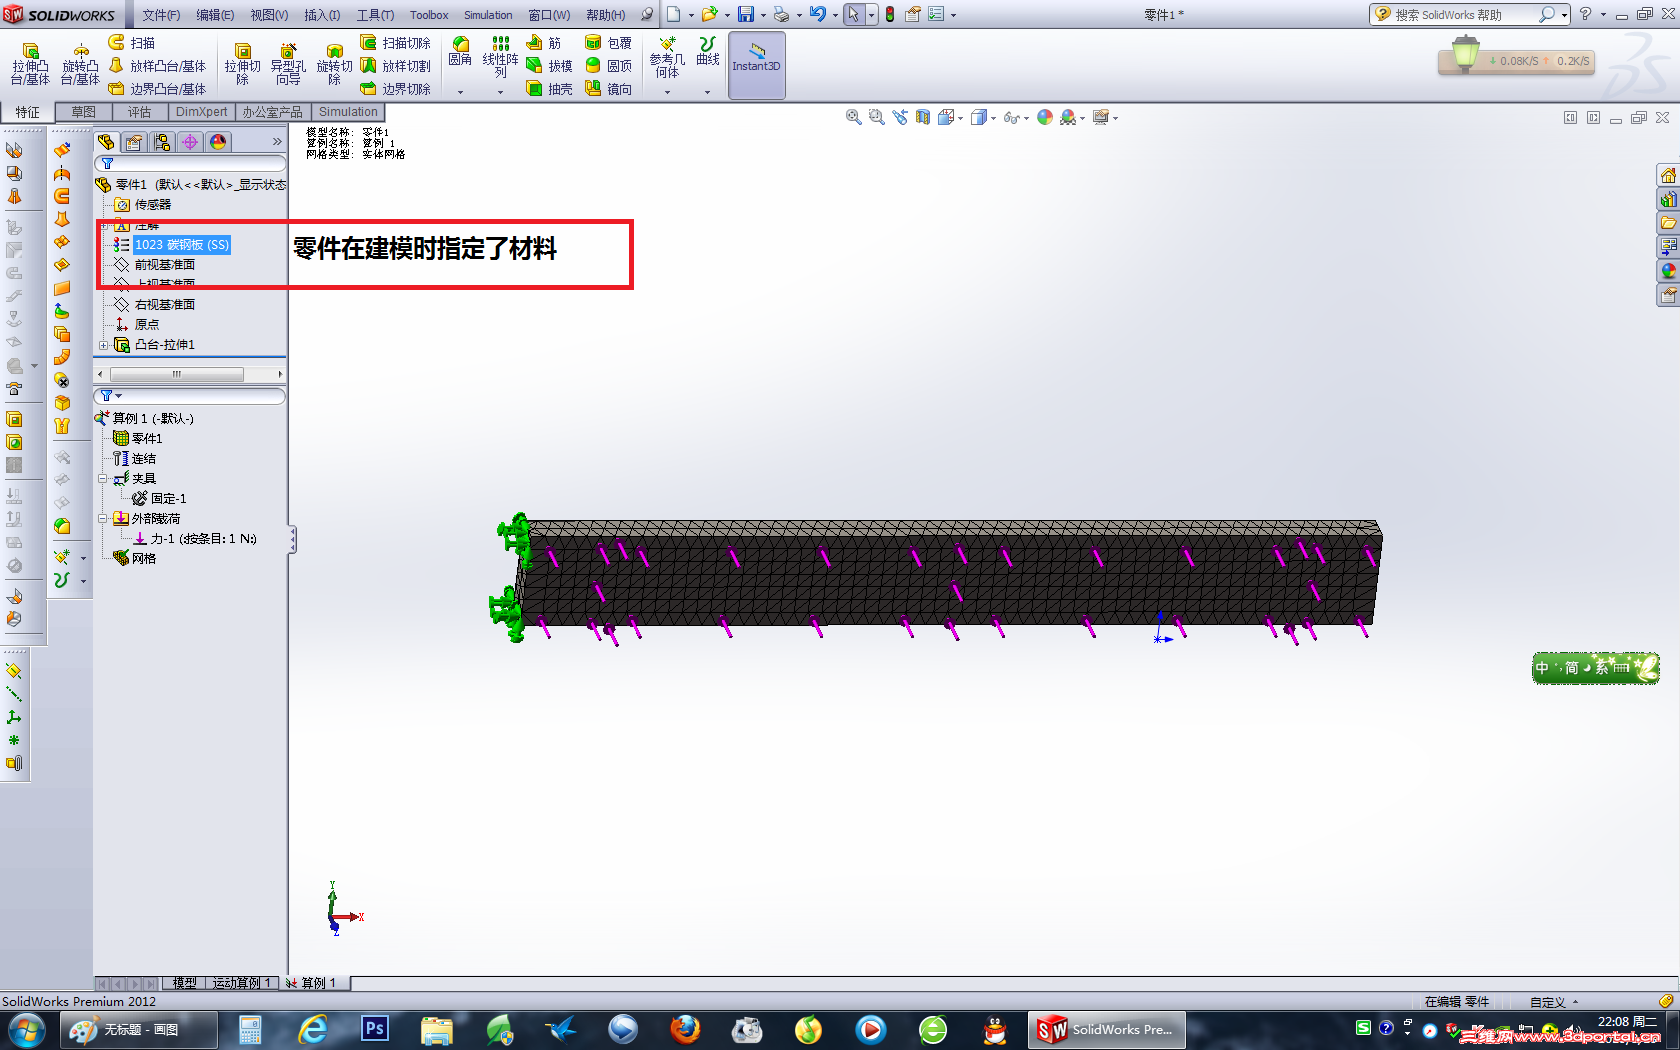The image size is (1680, 1050).
Task: Click the 筋 rib tool
Action: [x=544, y=43]
